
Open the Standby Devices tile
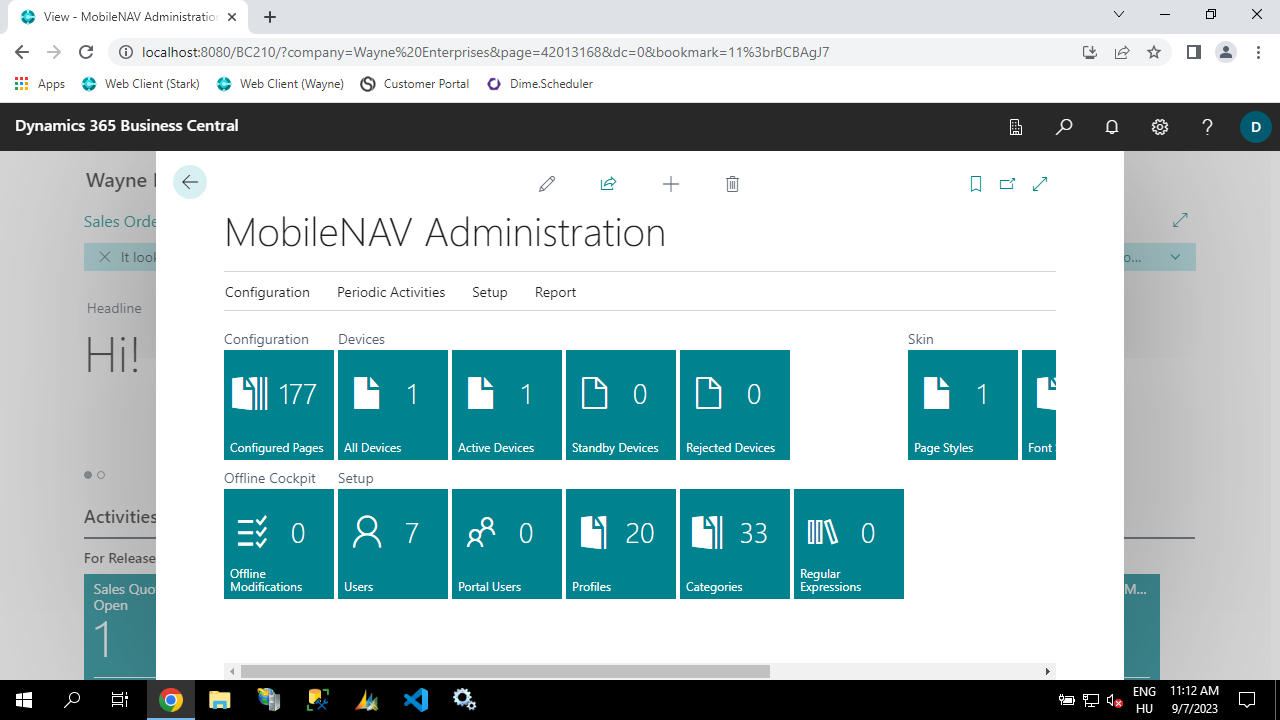(x=621, y=405)
